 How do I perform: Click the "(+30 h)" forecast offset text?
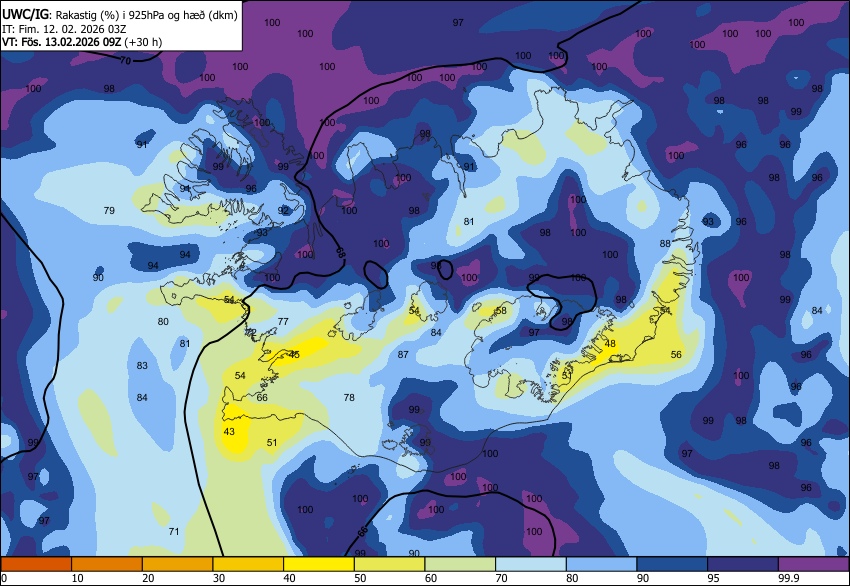[x=143, y=42]
